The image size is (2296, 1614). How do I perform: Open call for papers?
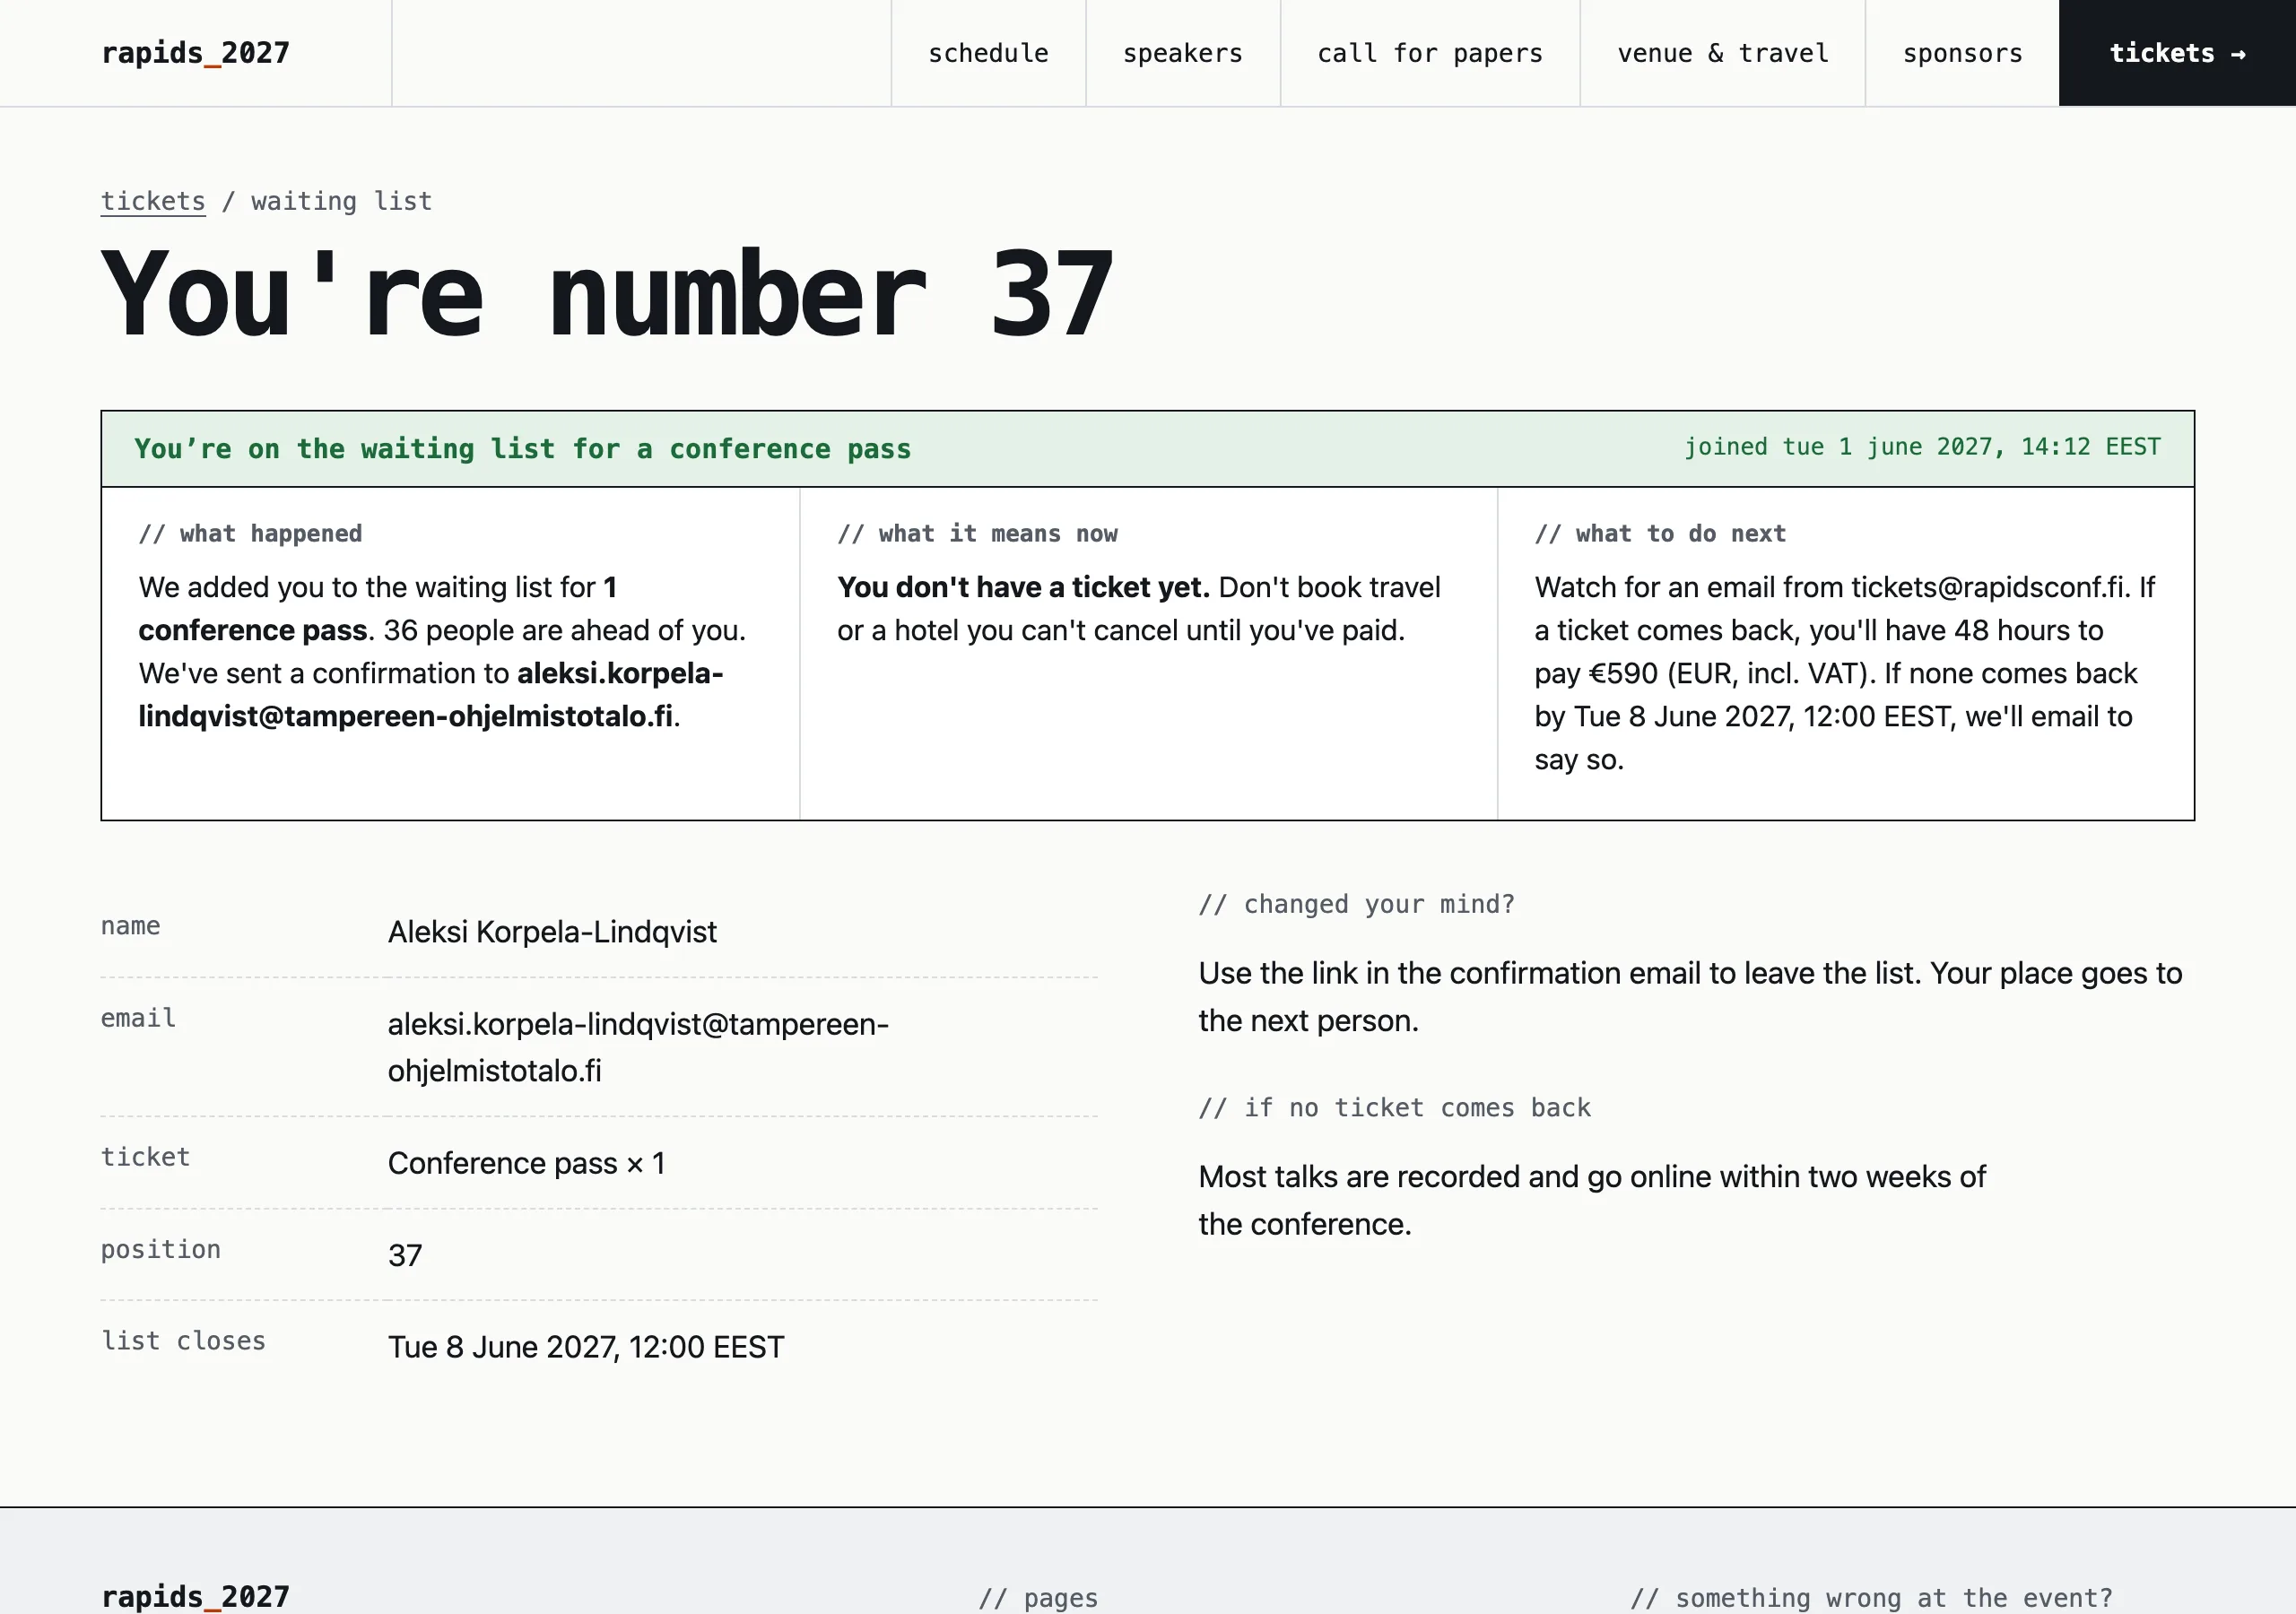click(1430, 53)
